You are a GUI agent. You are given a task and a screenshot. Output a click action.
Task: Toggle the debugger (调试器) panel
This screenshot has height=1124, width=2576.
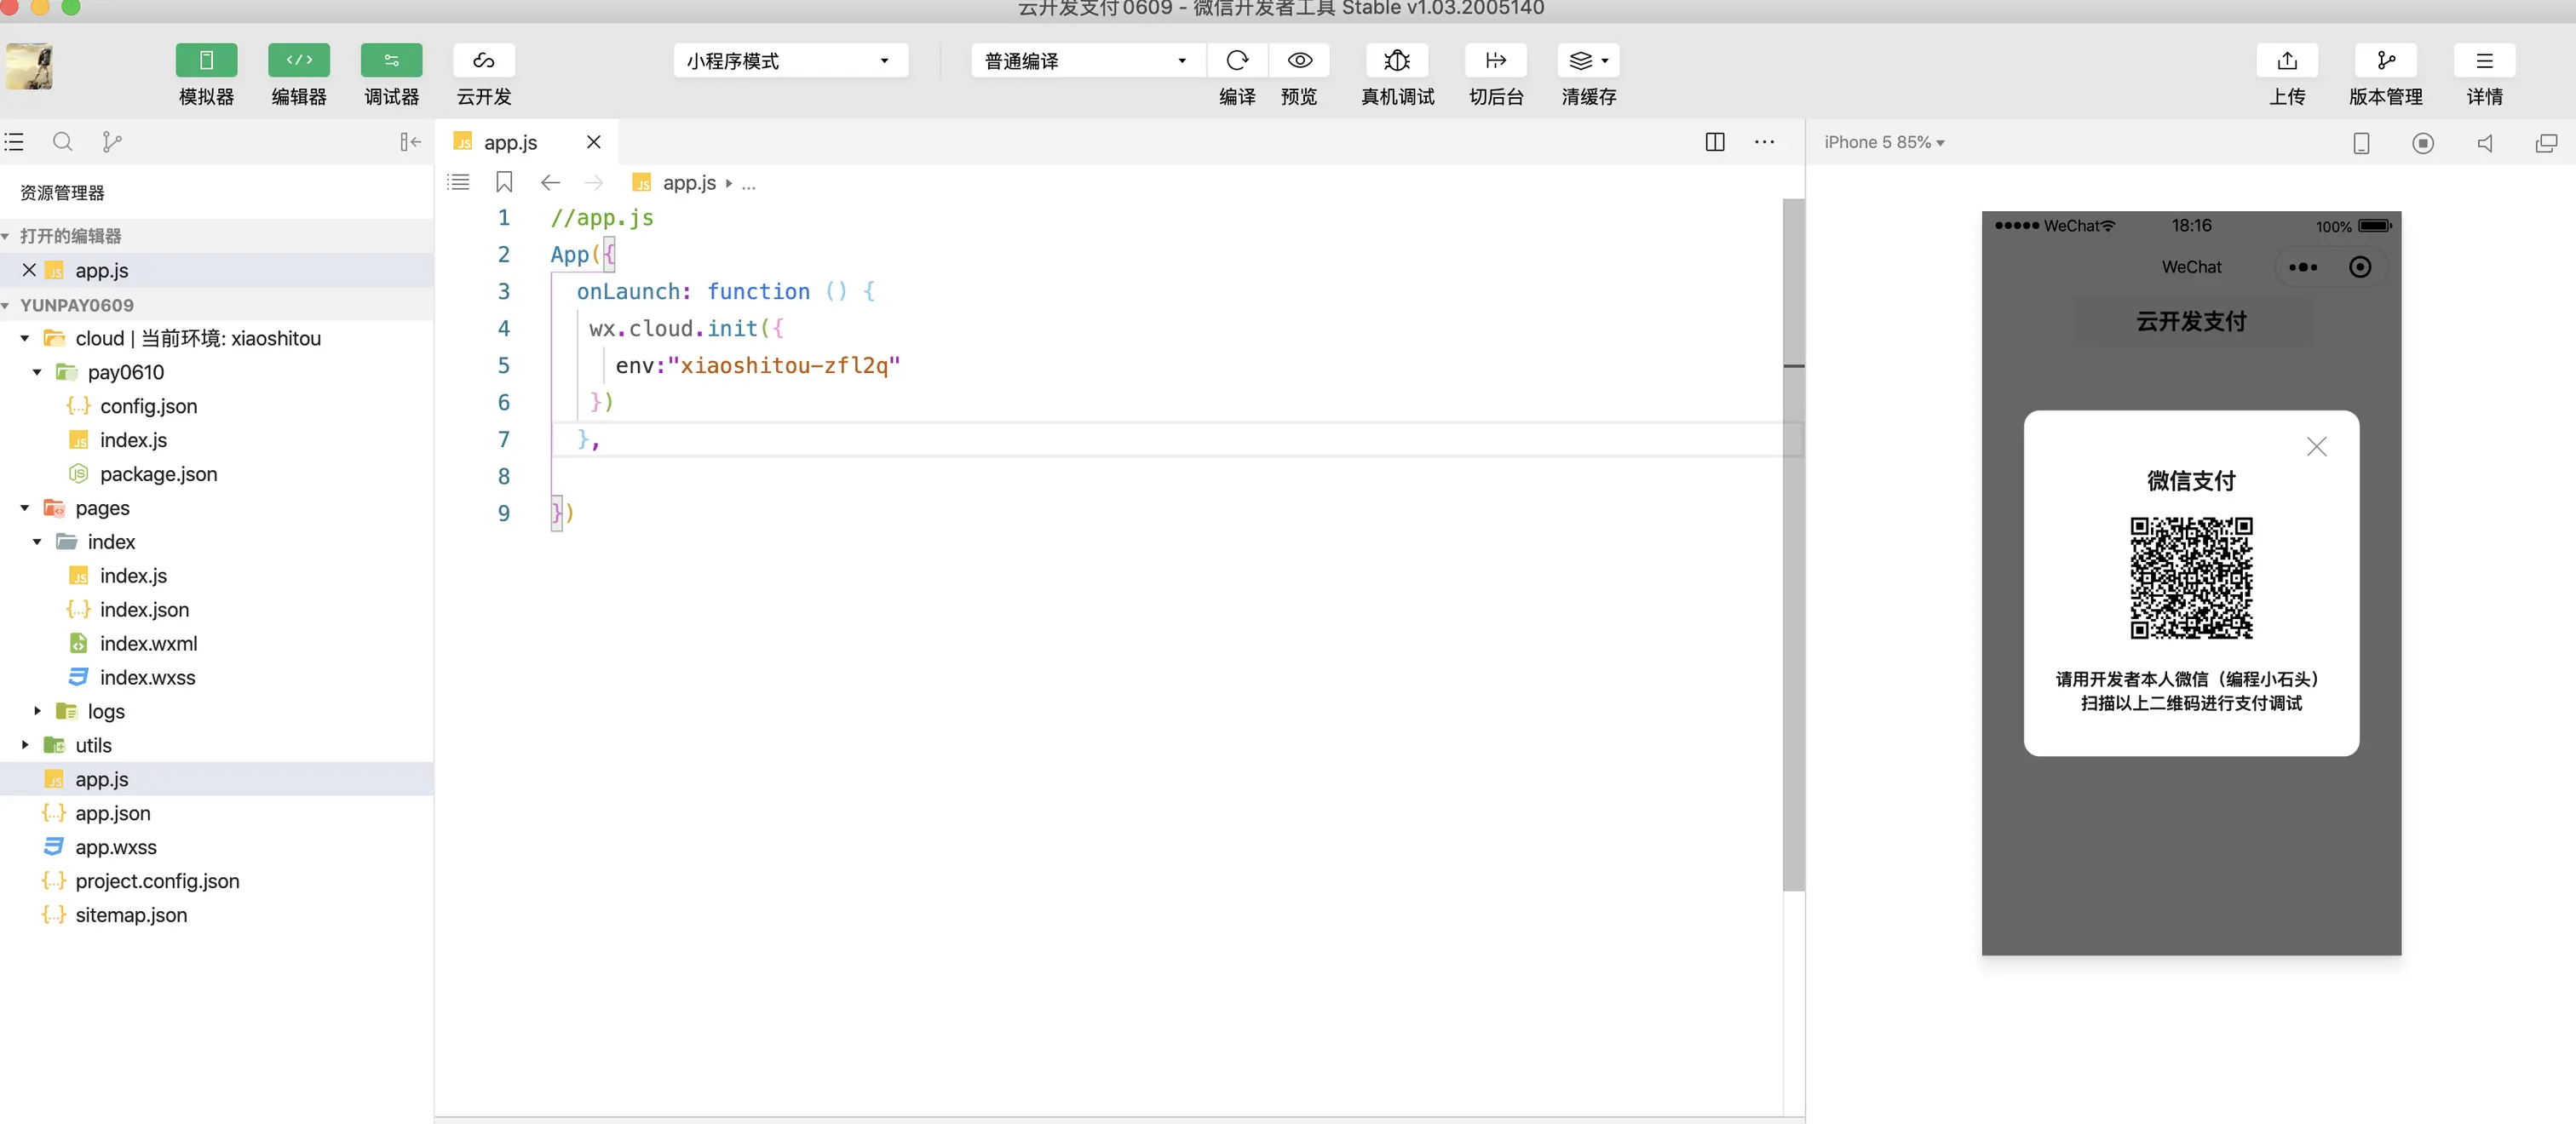point(391,61)
